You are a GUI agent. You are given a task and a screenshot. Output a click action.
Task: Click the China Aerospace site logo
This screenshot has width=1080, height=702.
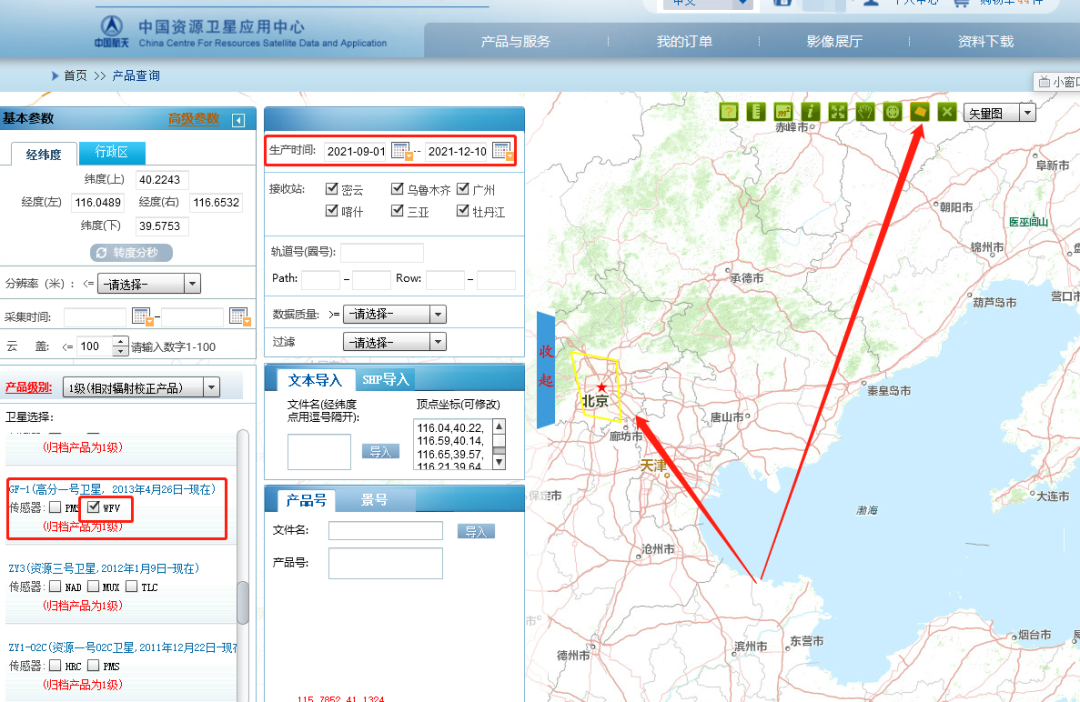[x=112, y=32]
